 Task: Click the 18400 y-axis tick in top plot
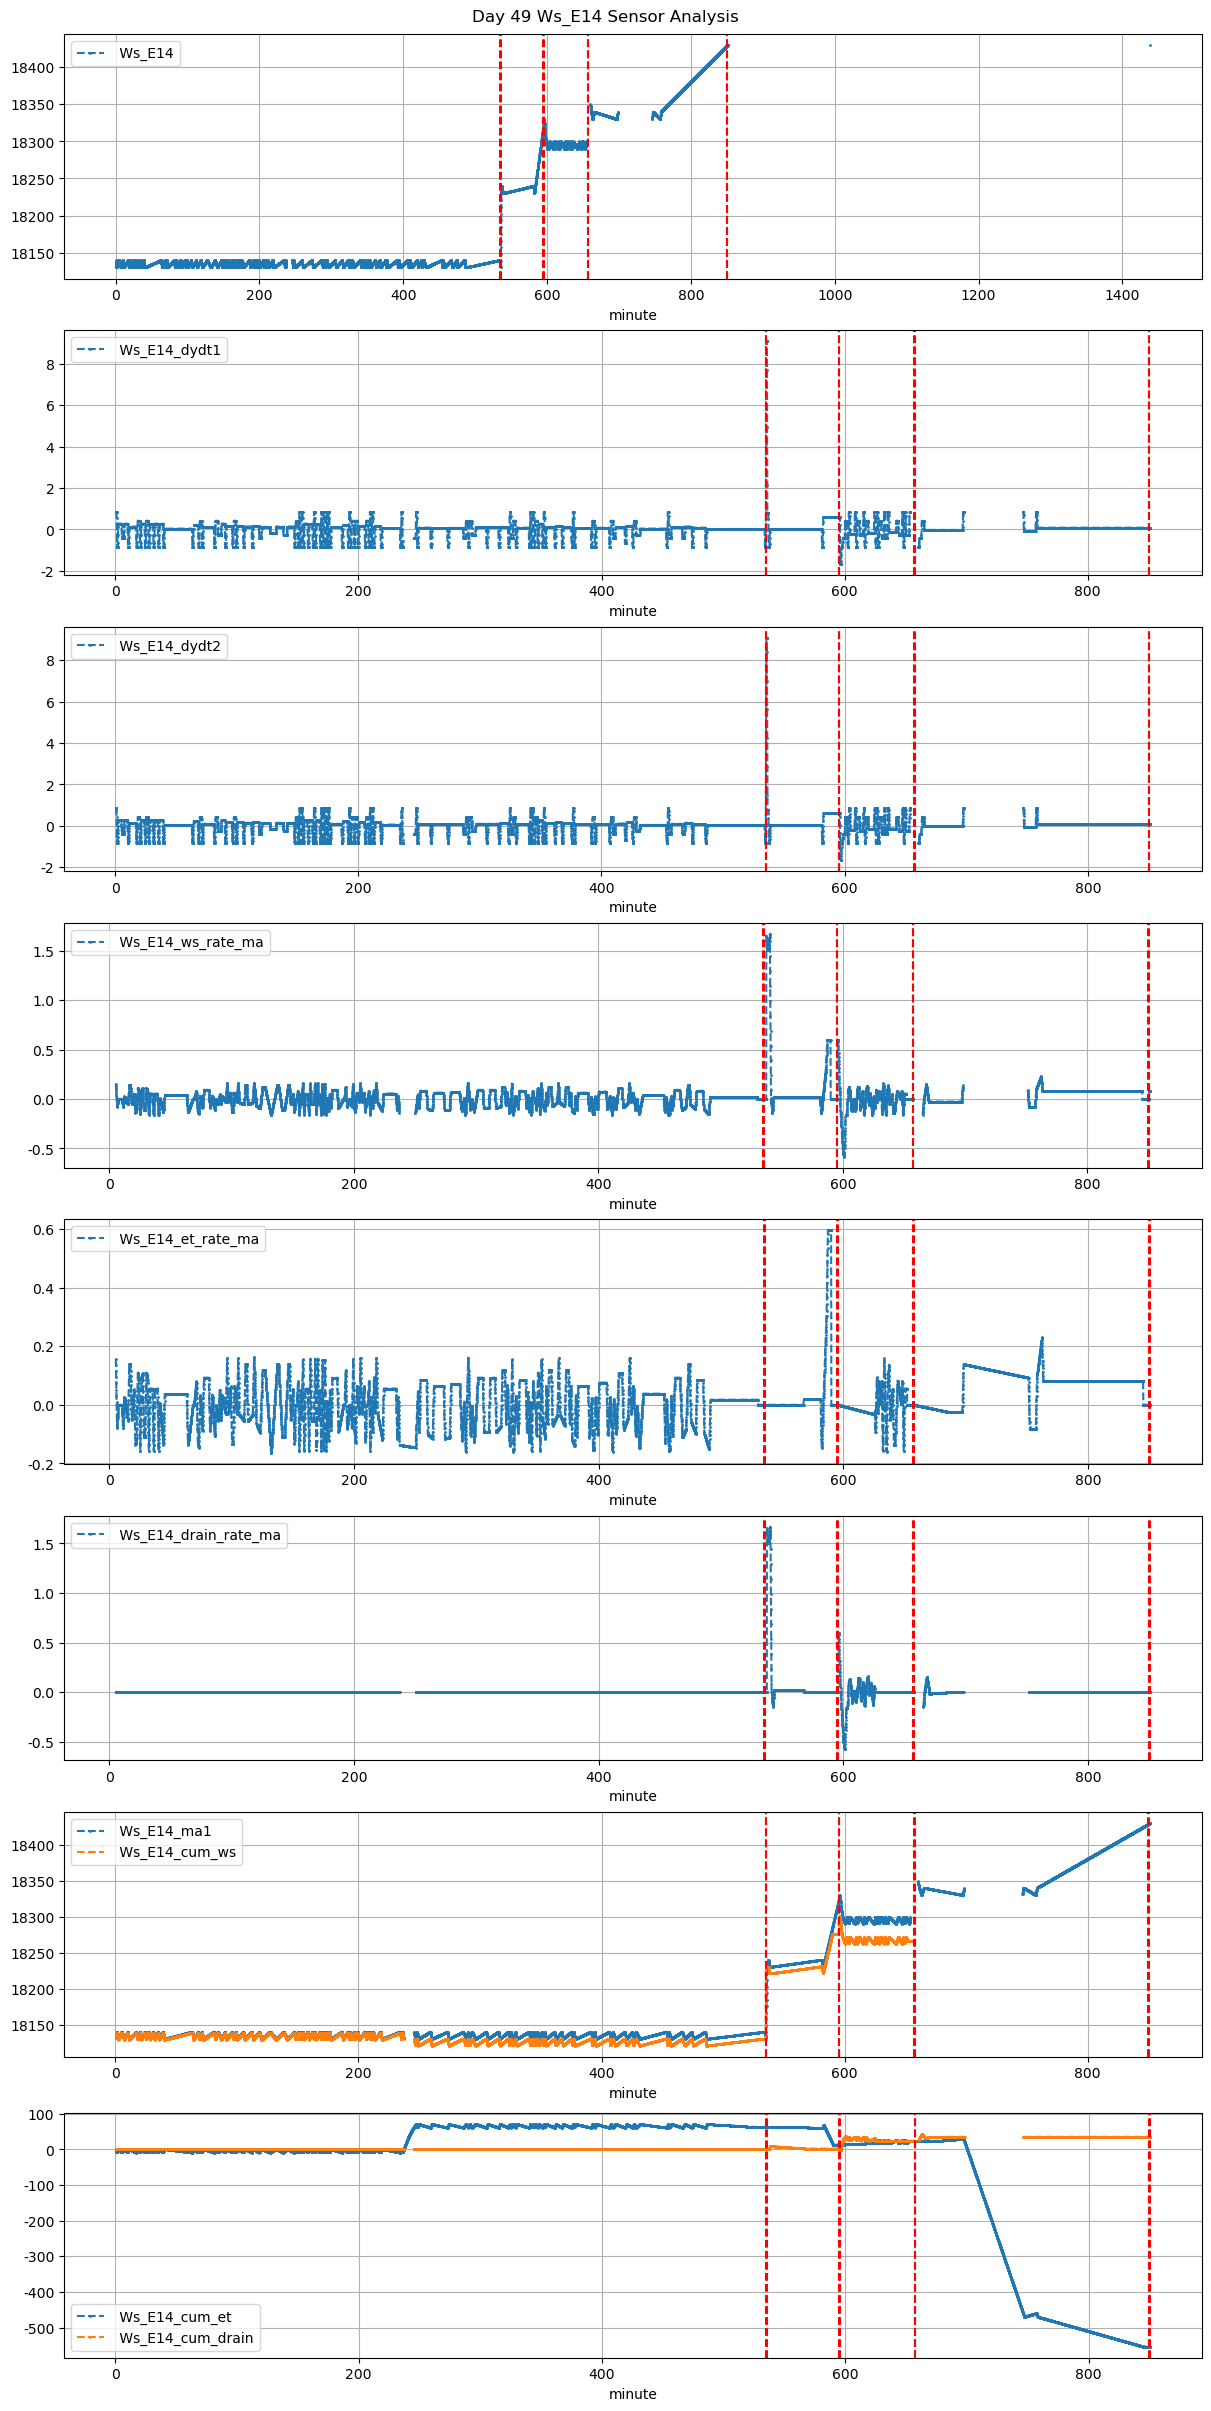pyautogui.click(x=32, y=68)
